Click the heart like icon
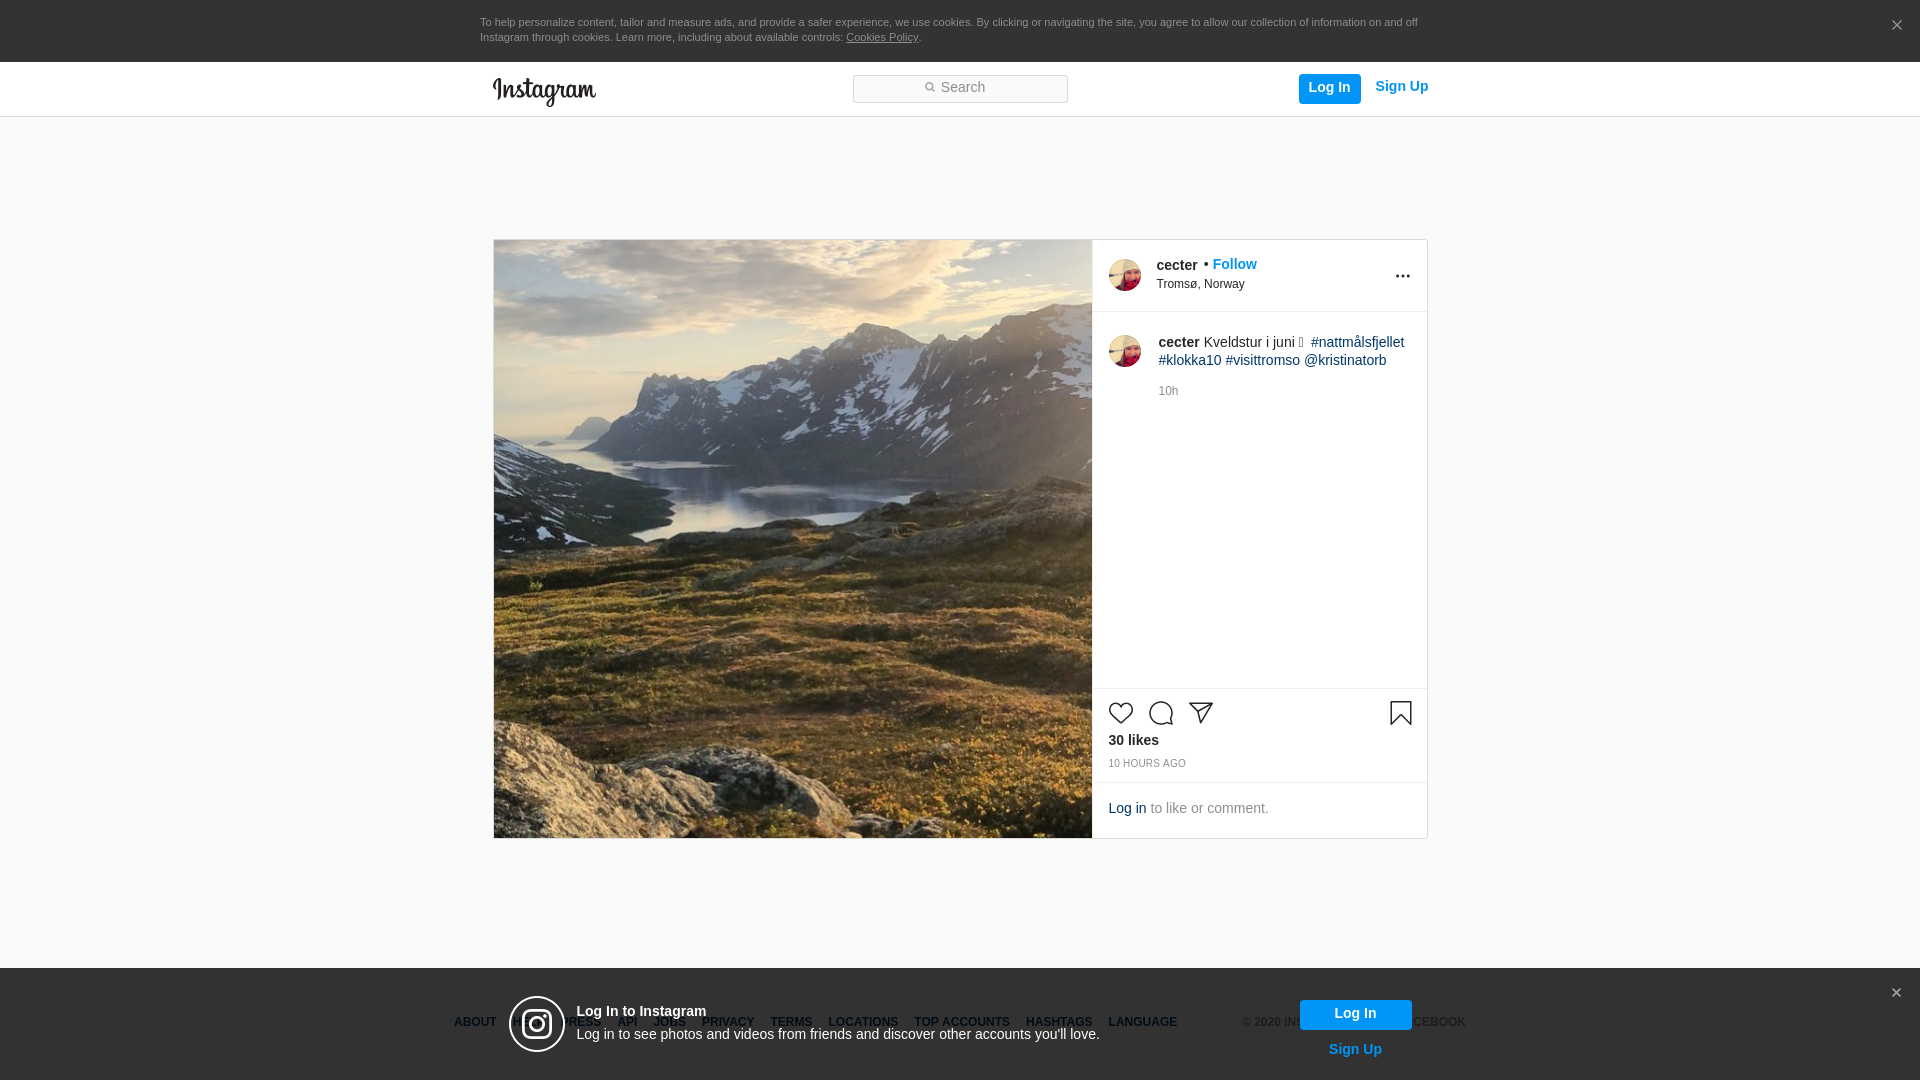This screenshot has height=1080, width=1920. click(1120, 713)
